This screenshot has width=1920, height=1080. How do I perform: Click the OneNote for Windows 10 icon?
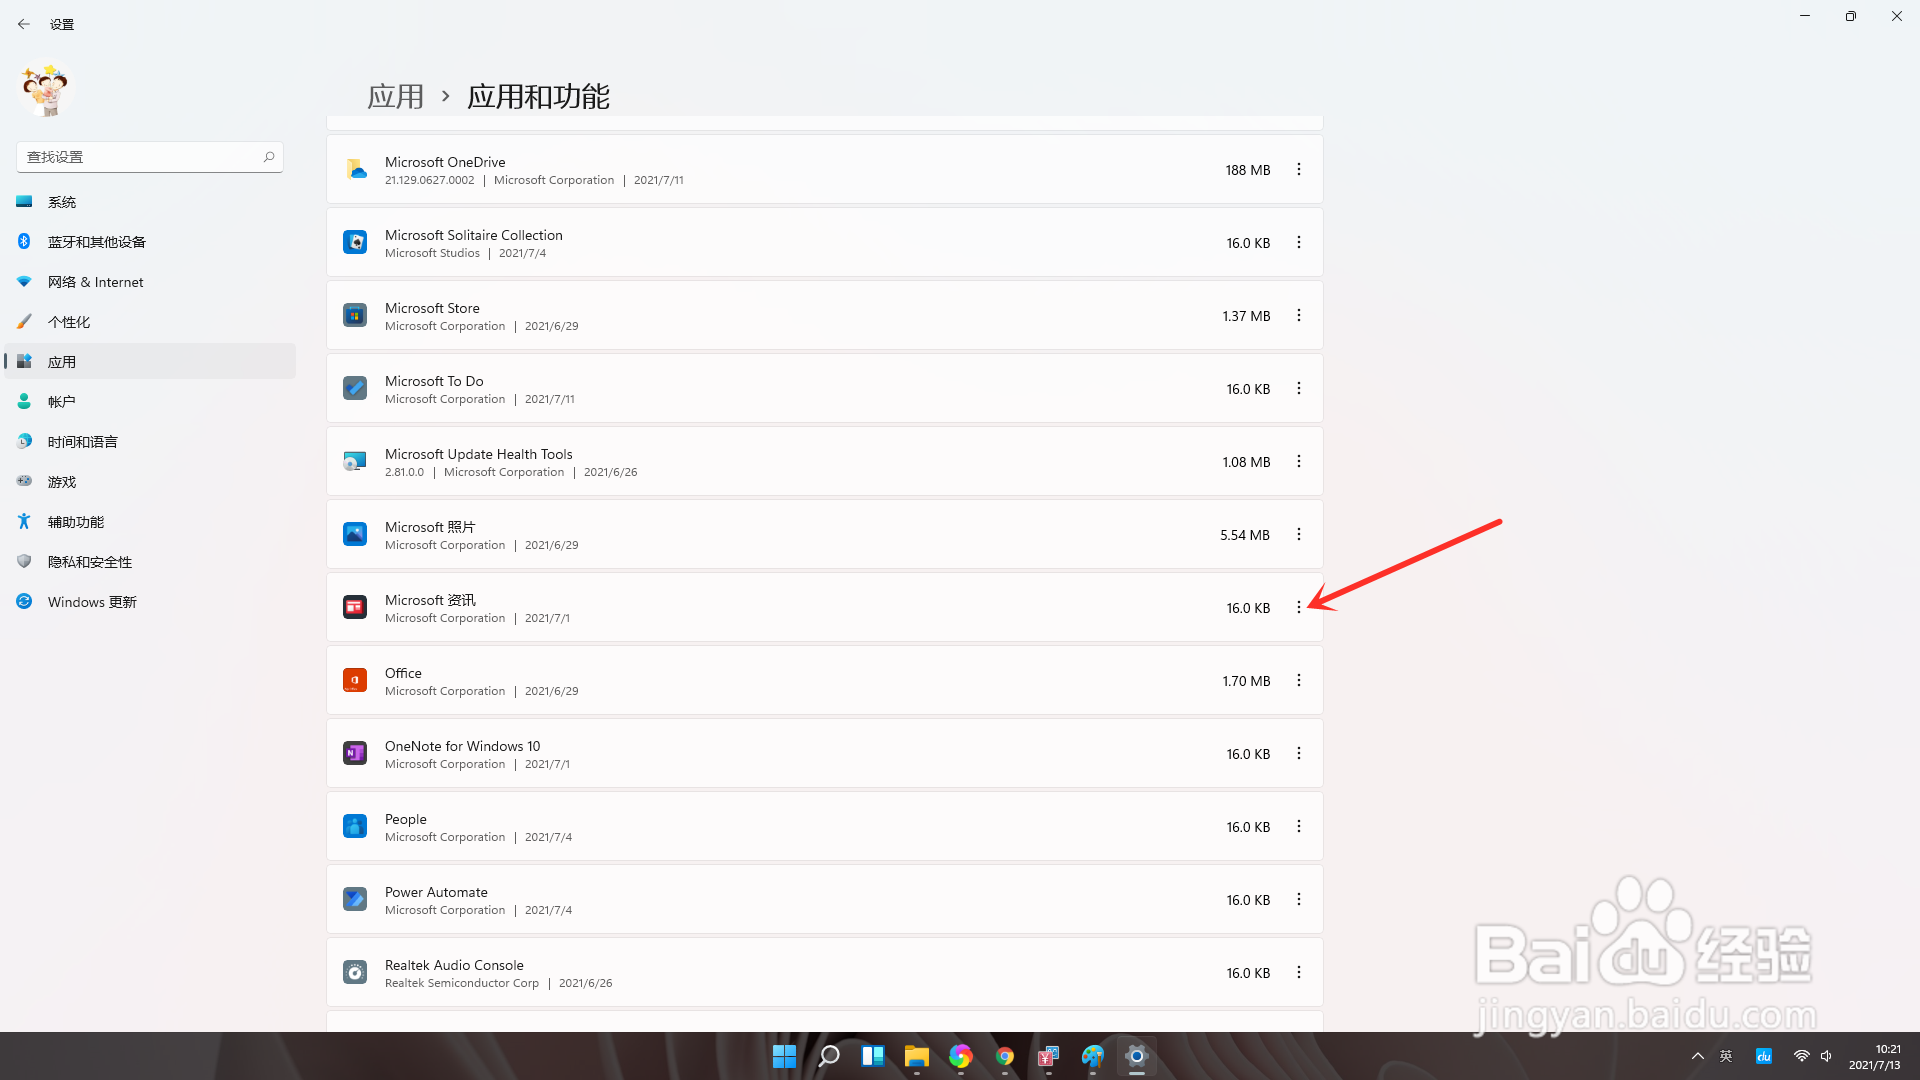355,754
